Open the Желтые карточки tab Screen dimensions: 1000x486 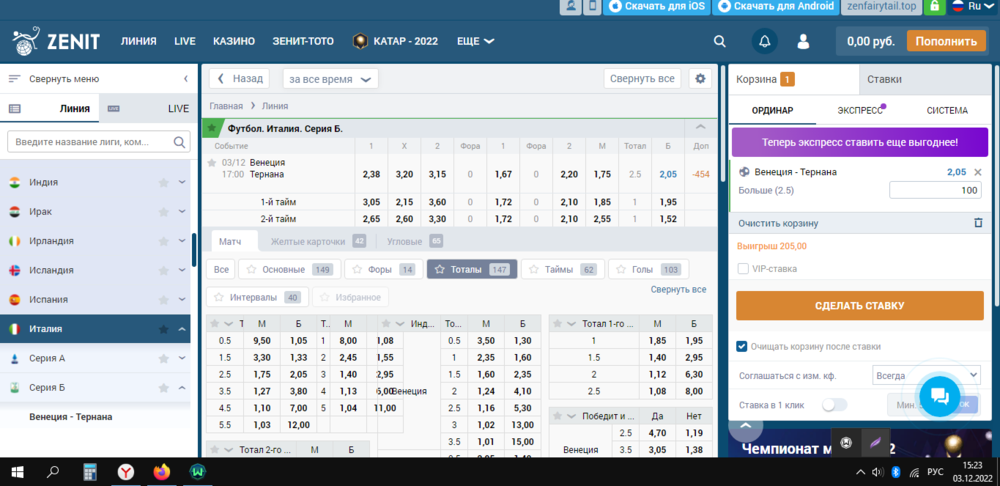(x=318, y=242)
